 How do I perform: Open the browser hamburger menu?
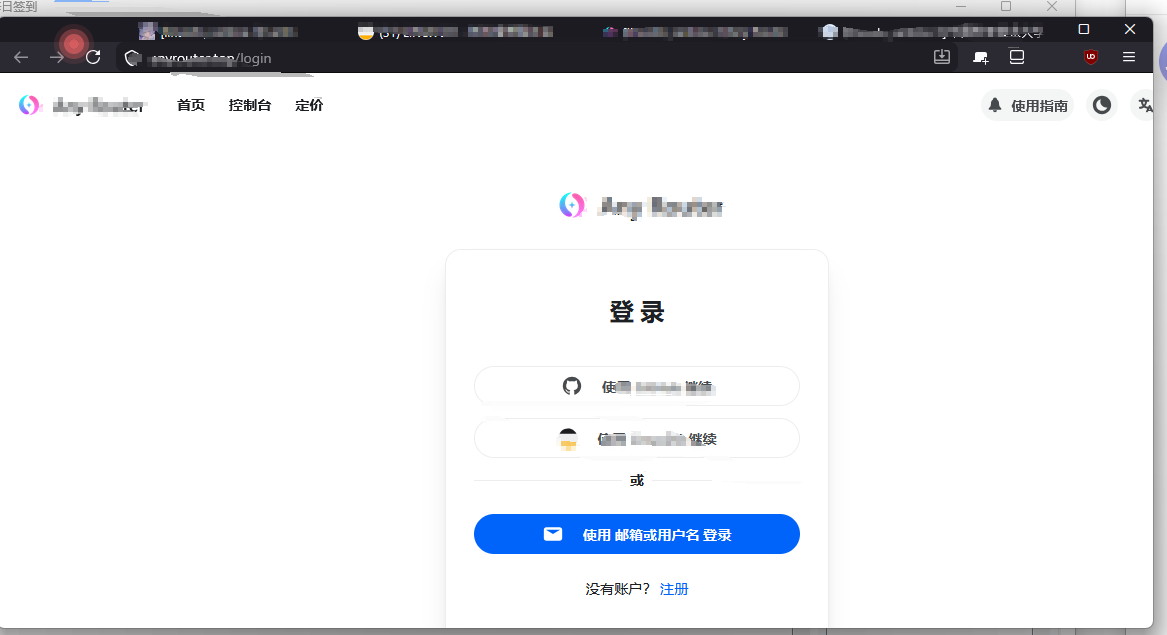click(x=1128, y=57)
